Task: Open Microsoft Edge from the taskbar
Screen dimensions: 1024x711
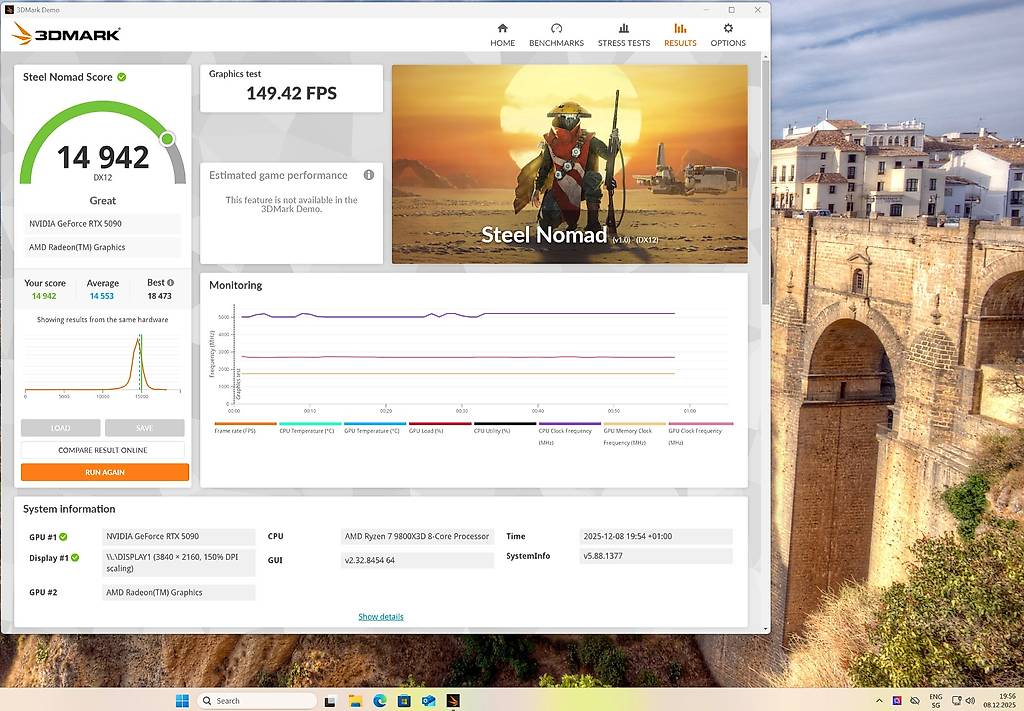Action: [380, 701]
